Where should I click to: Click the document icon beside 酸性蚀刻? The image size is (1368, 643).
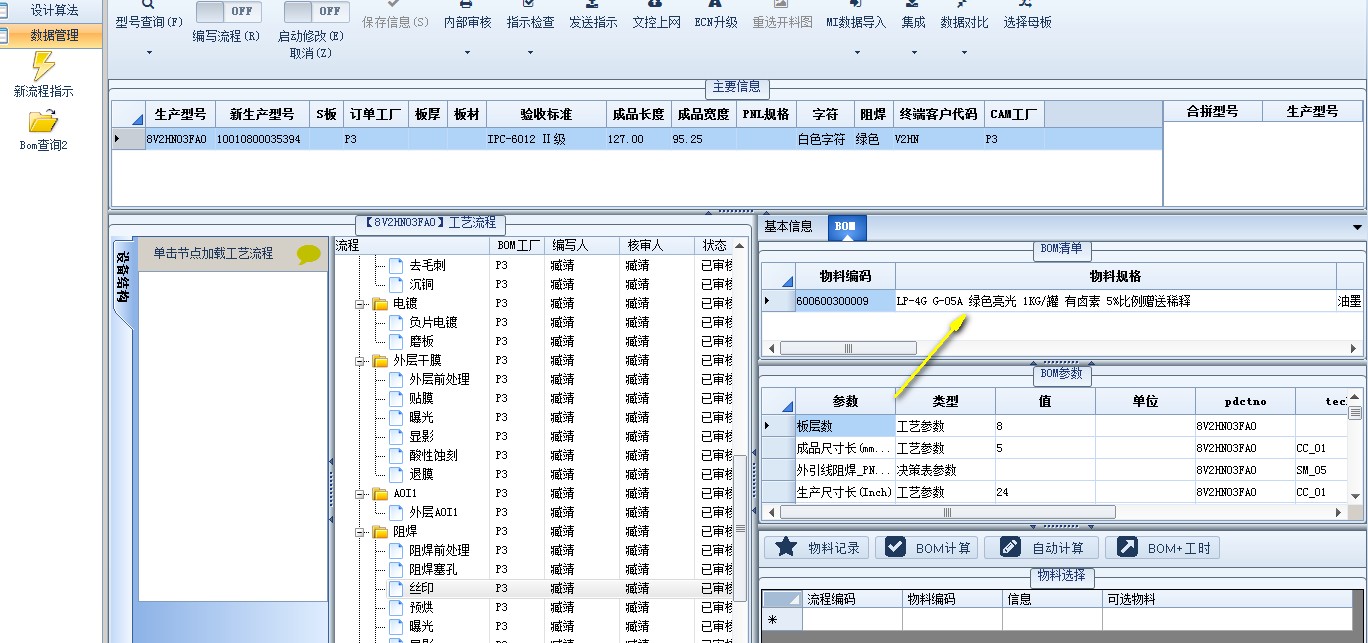(x=396, y=455)
